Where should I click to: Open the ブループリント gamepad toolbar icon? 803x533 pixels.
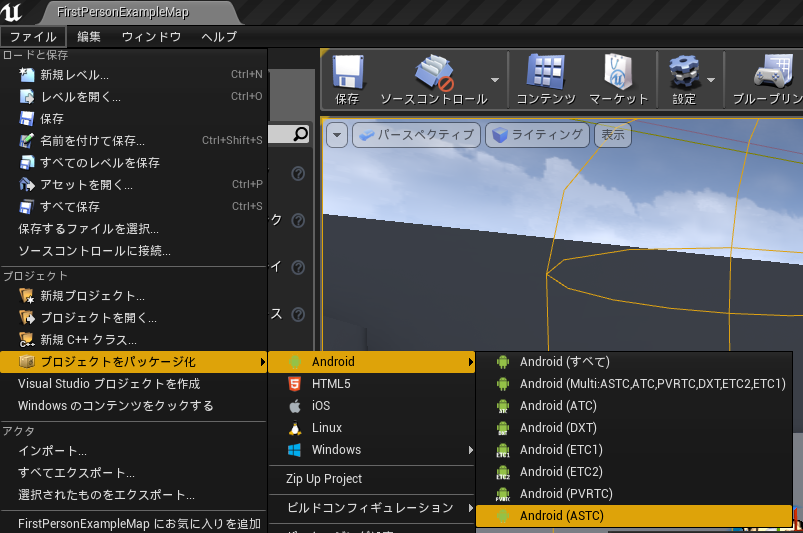click(773, 72)
